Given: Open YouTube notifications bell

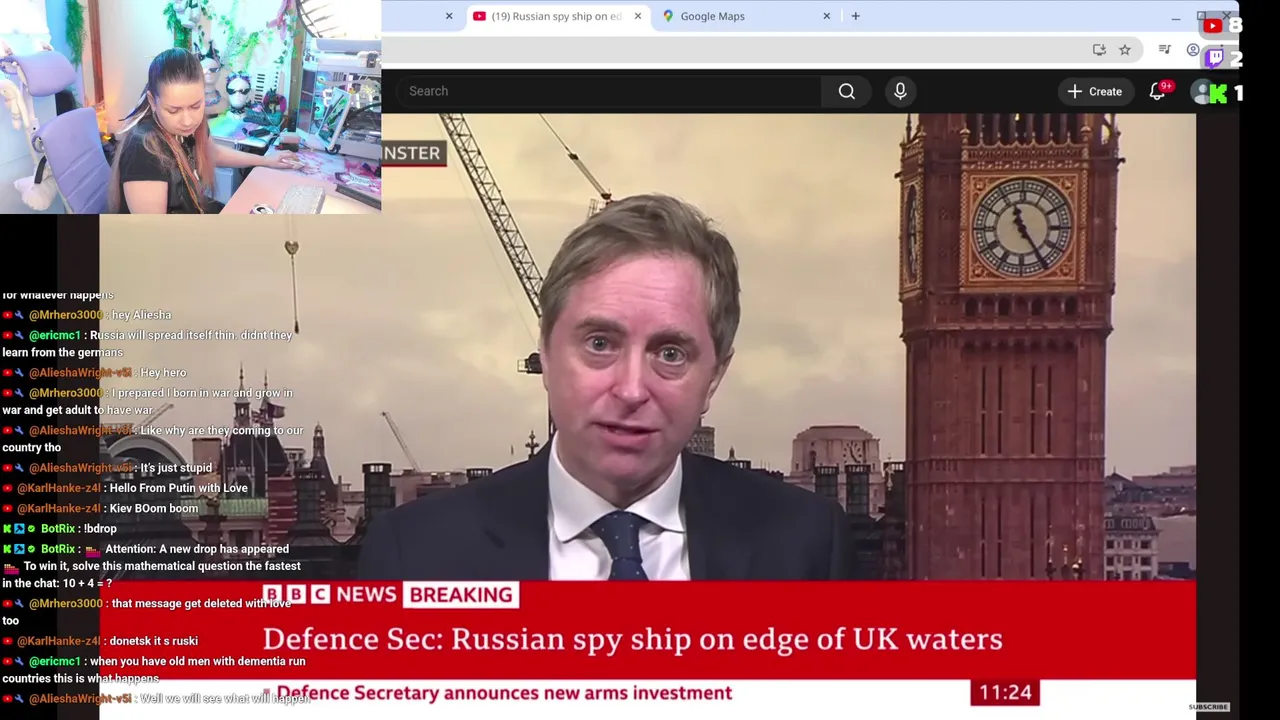Looking at the screenshot, I should [x=1157, y=91].
